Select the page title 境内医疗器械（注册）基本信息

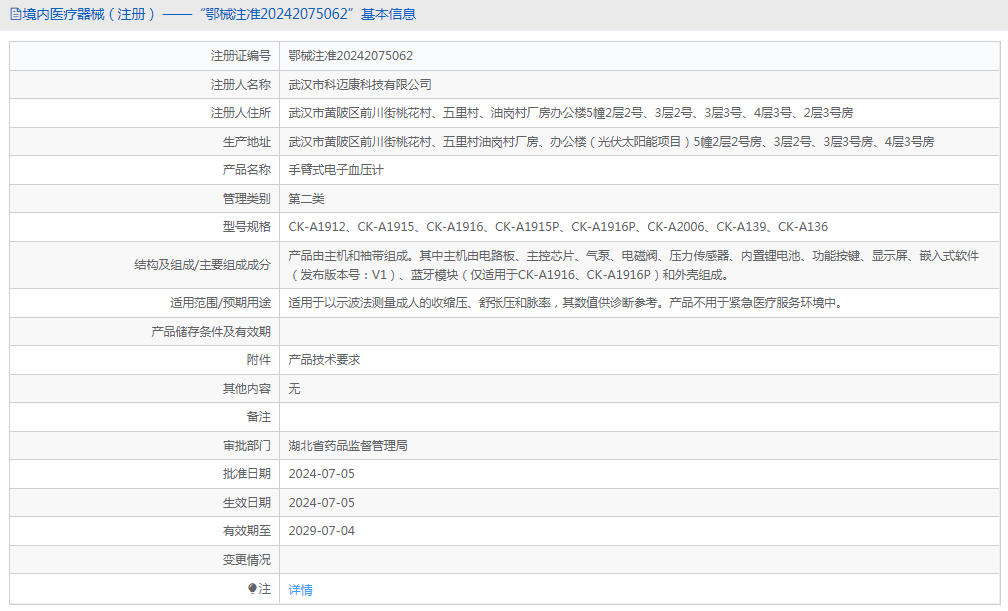coord(219,14)
